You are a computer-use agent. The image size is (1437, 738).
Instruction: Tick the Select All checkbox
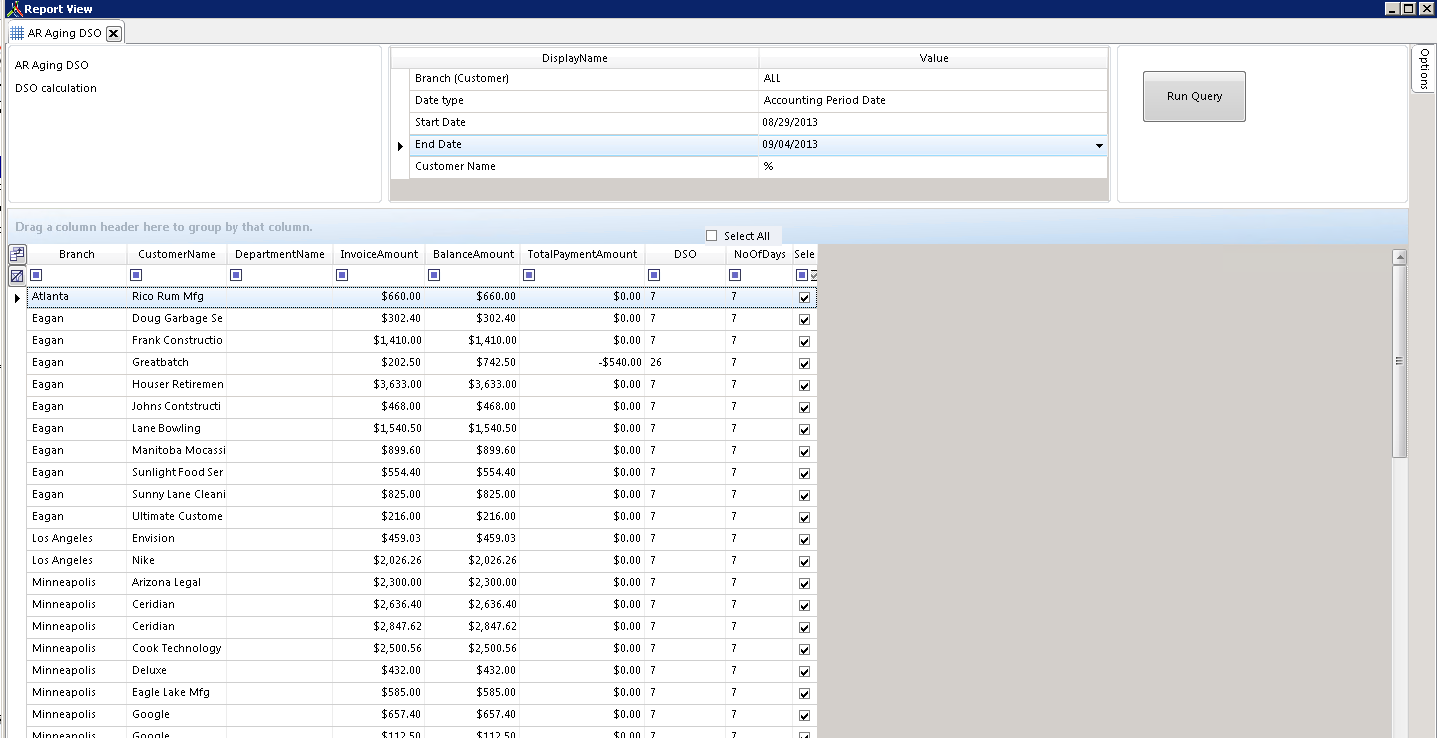pyautogui.click(x=712, y=236)
